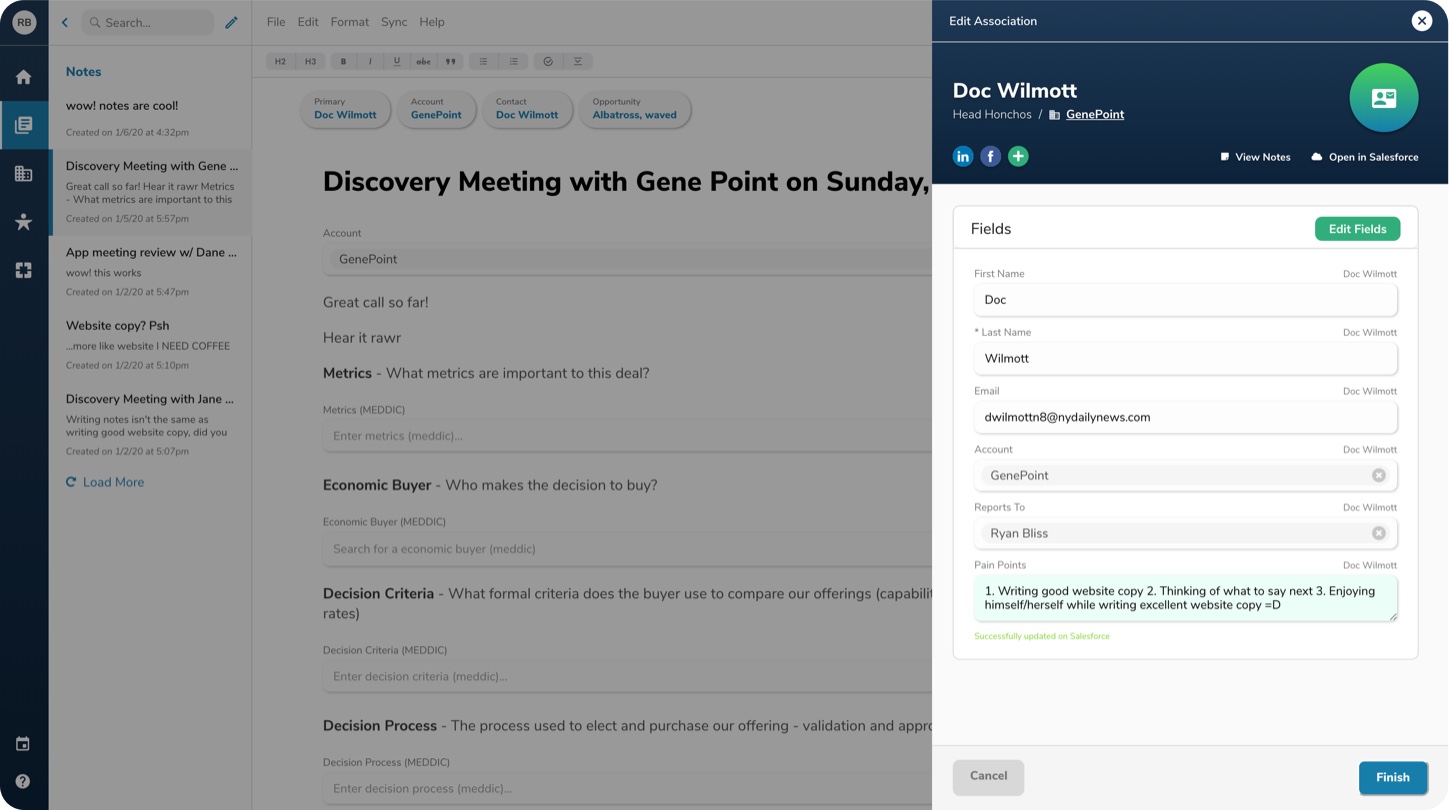Open the help question mark icon
Image resolution: width=1449 pixels, height=810 pixels.
coord(23,781)
